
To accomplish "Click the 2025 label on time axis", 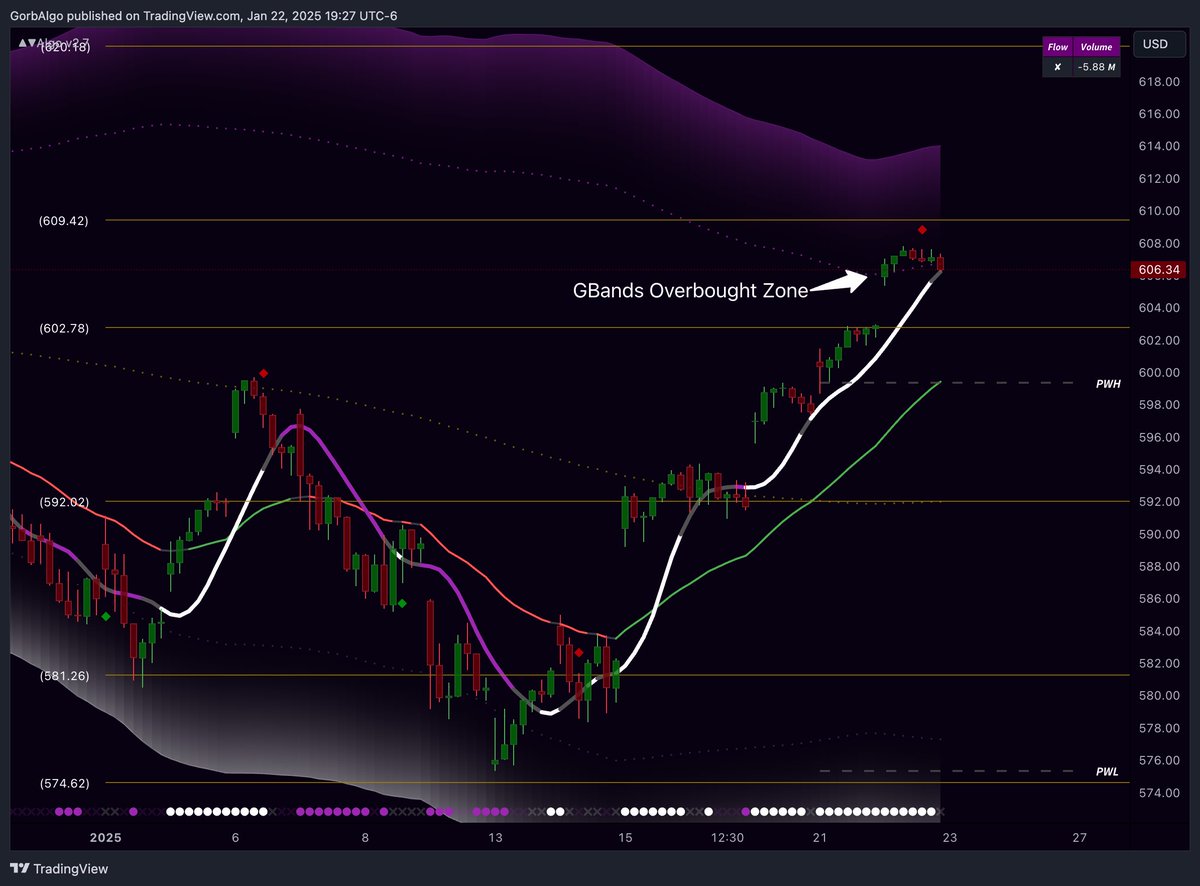I will tap(105, 838).
